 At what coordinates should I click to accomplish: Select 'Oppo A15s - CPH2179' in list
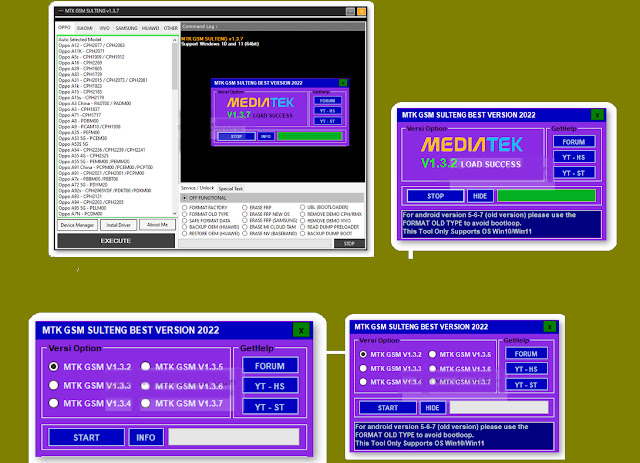pos(81,98)
